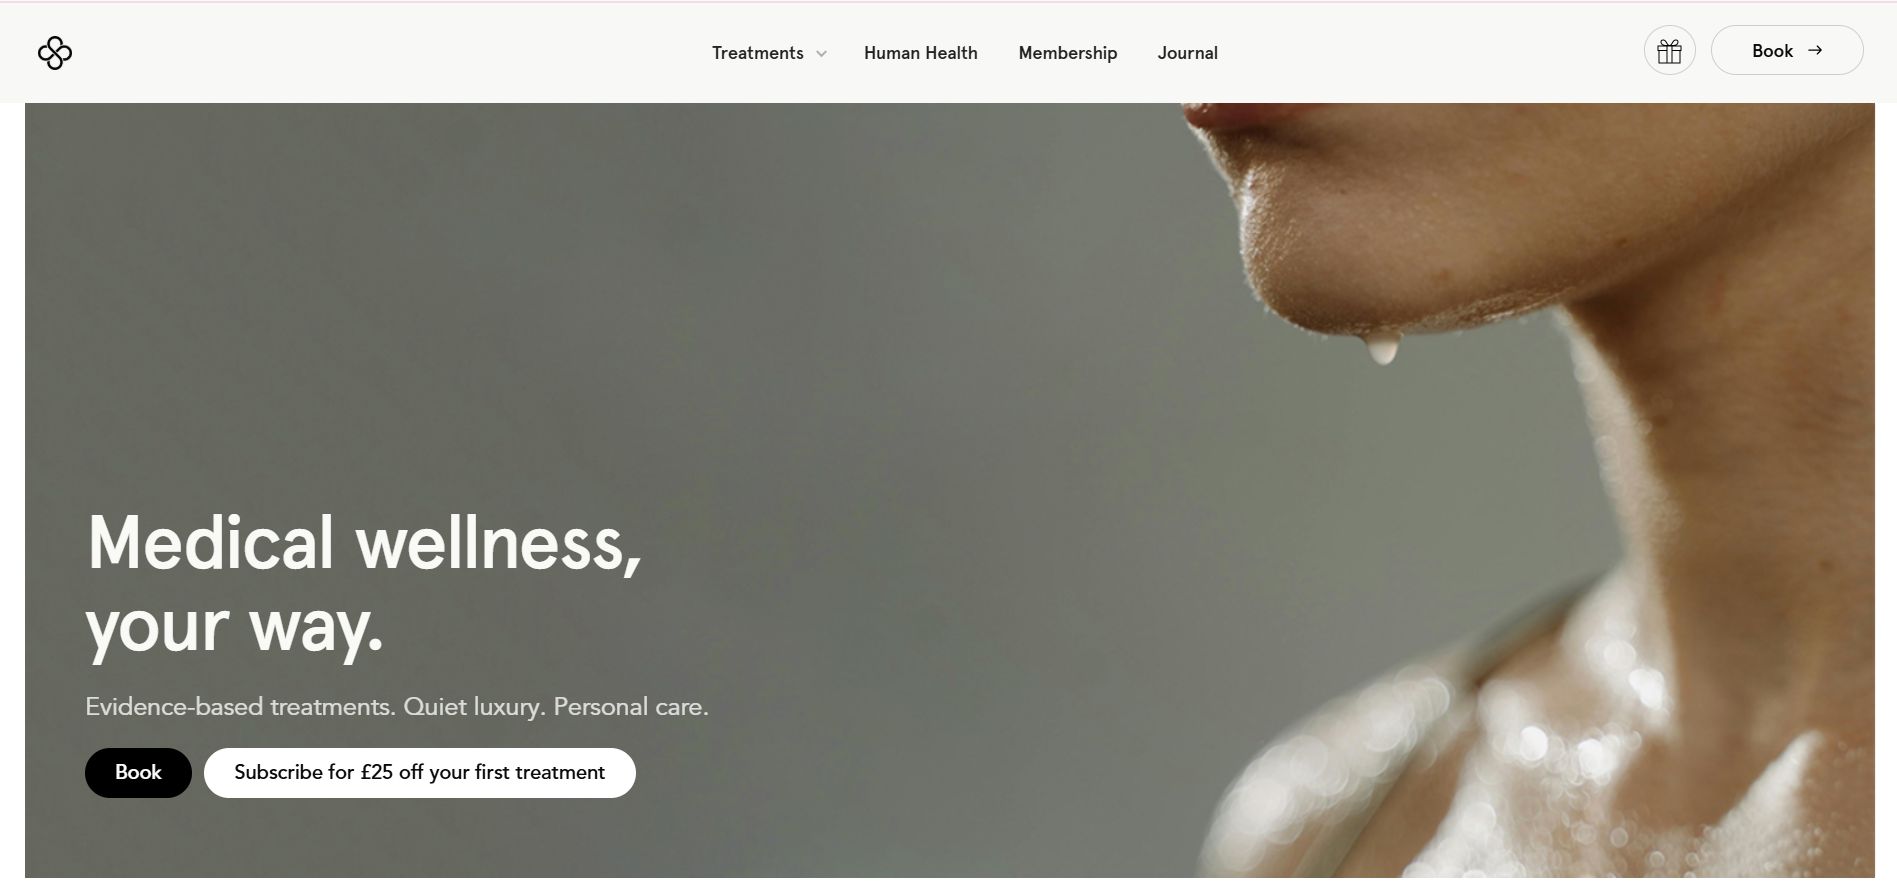Image resolution: width=1897 pixels, height=896 pixels.
Task: Visit the Journal section
Action: (x=1188, y=53)
